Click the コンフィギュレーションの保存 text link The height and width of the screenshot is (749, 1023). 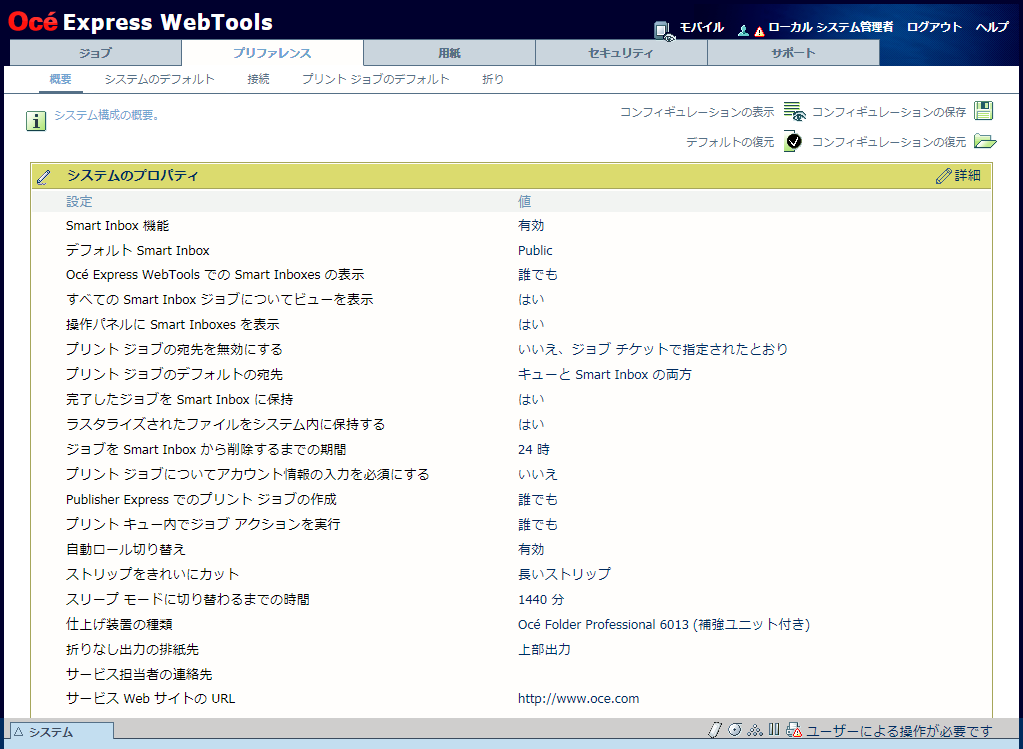[889, 112]
